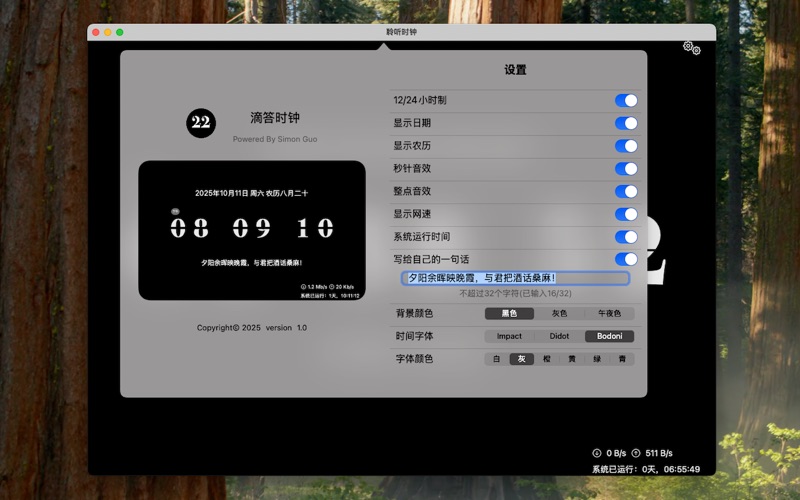Select 午夜色 background color
The height and width of the screenshot is (500, 800).
tap(609, 313)
